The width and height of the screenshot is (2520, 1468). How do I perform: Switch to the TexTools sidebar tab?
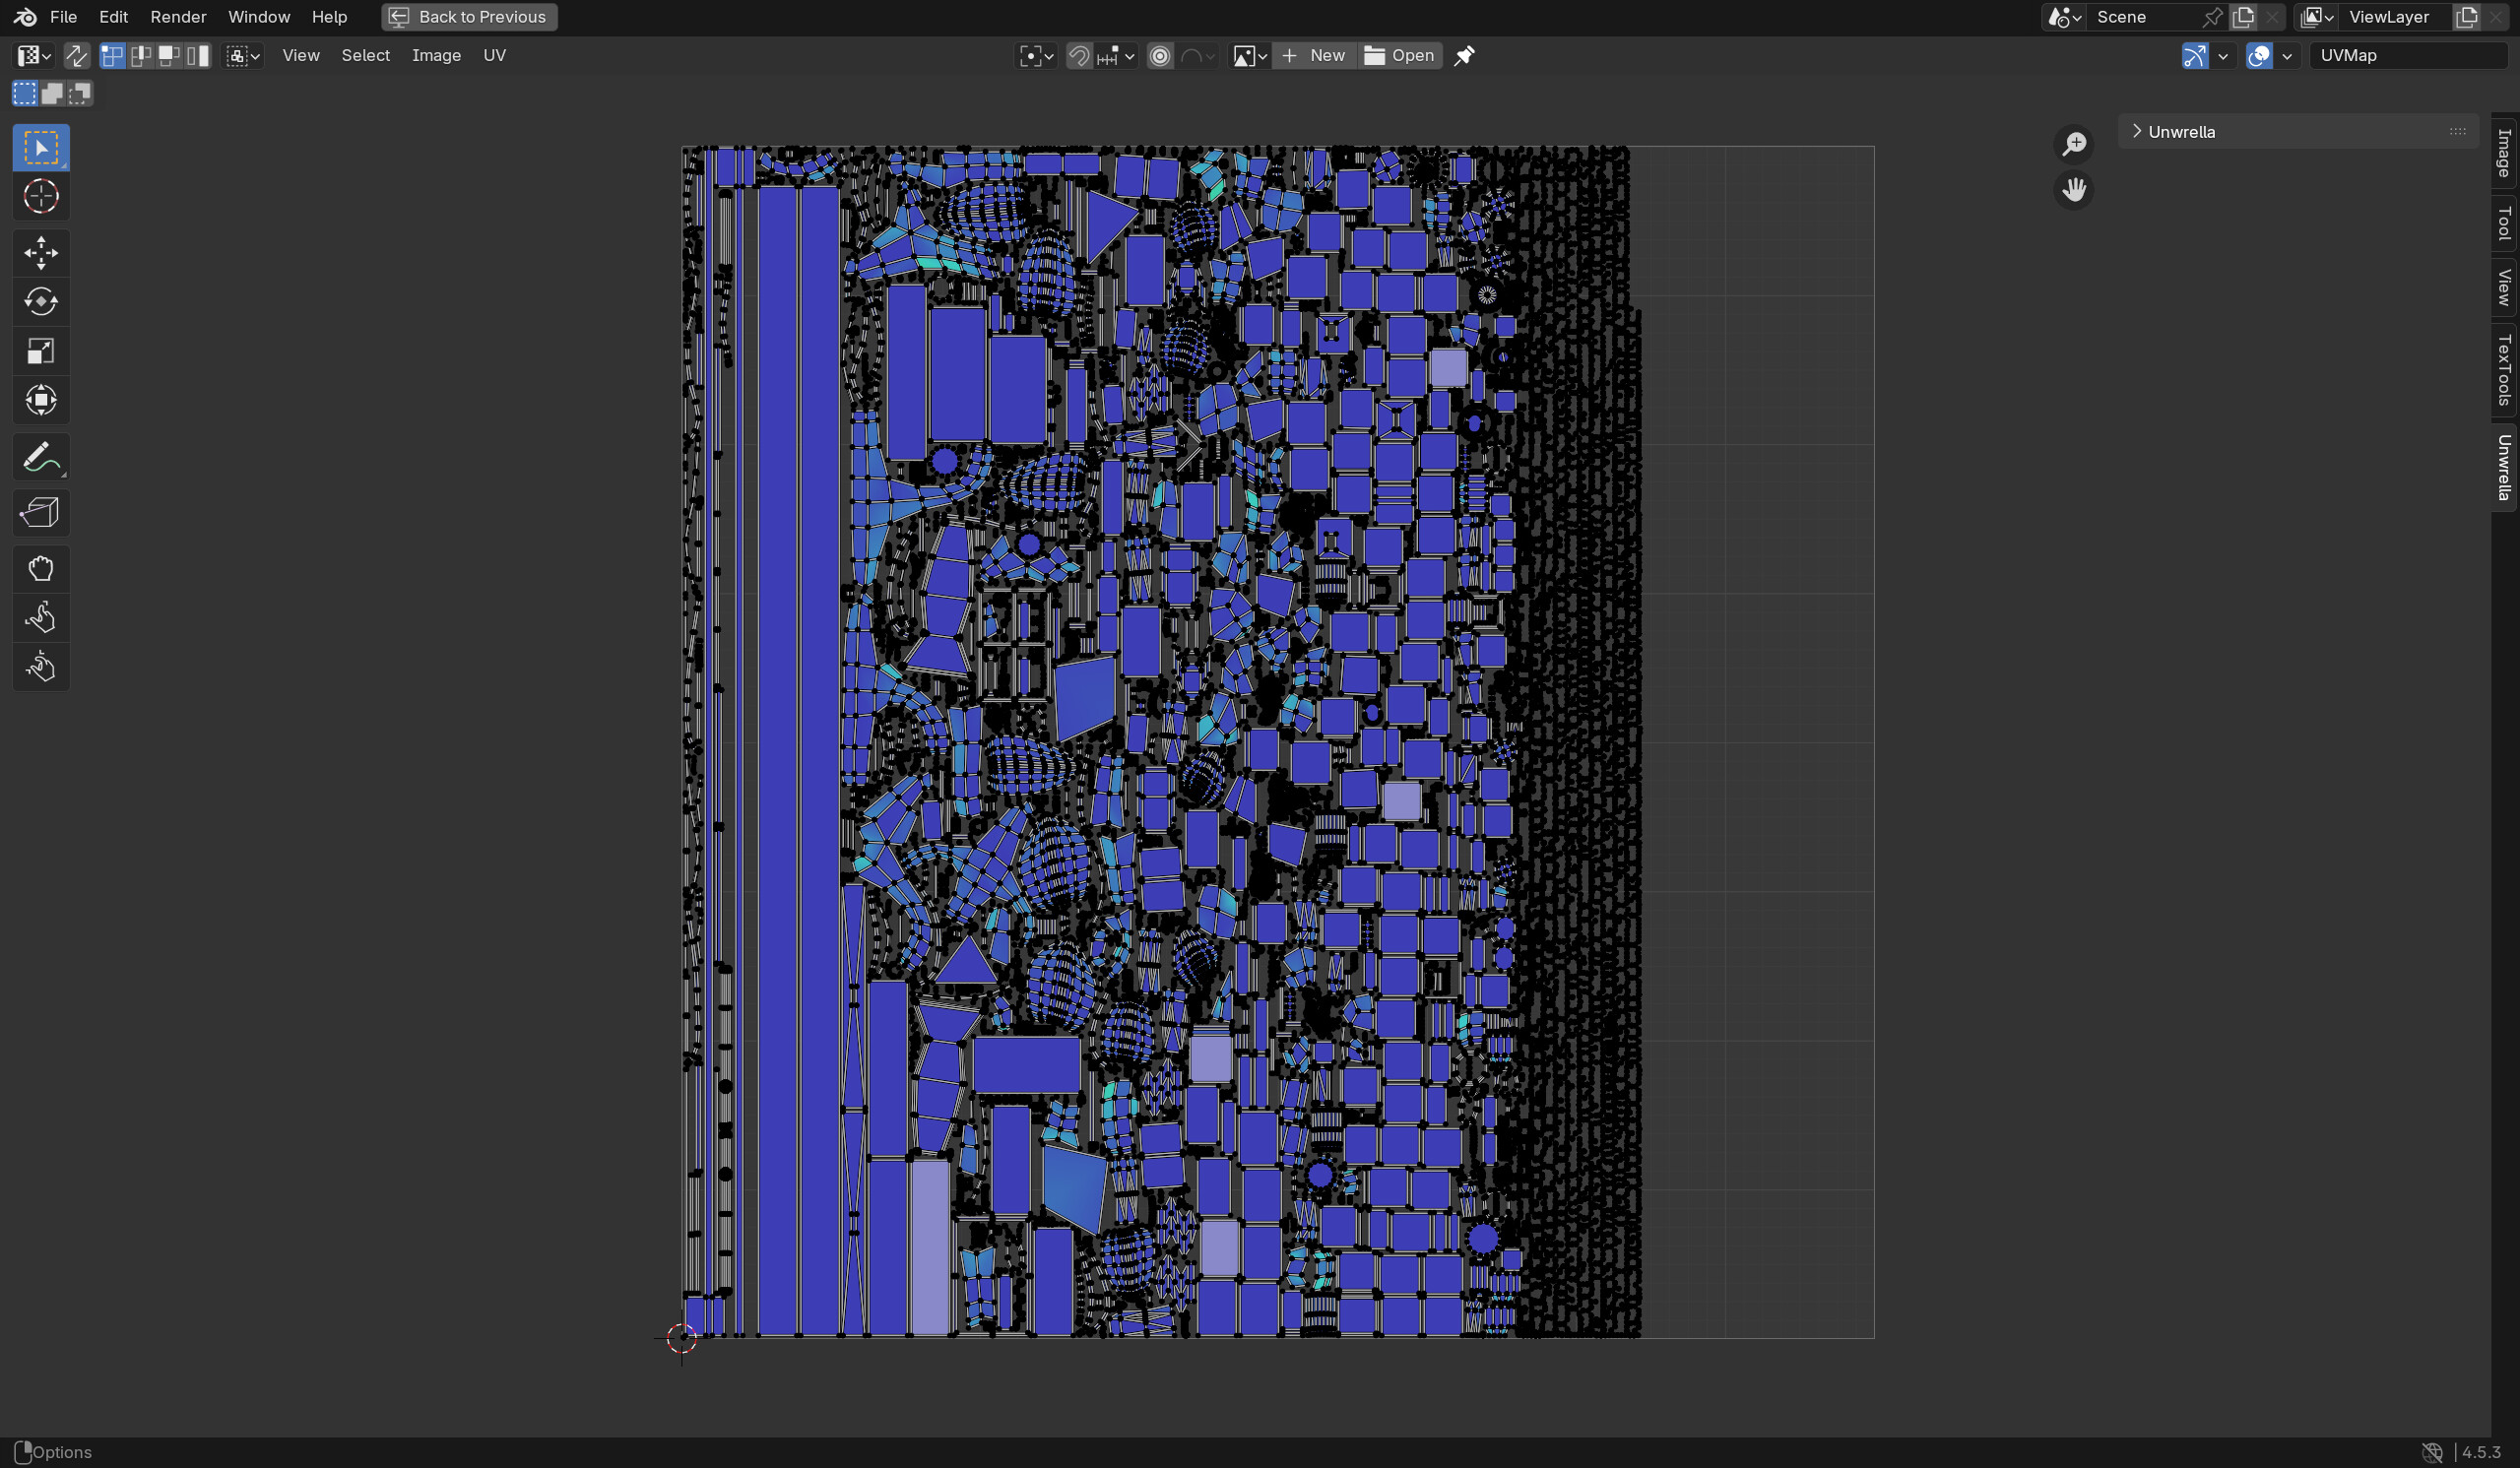(x=2505, y=370)
